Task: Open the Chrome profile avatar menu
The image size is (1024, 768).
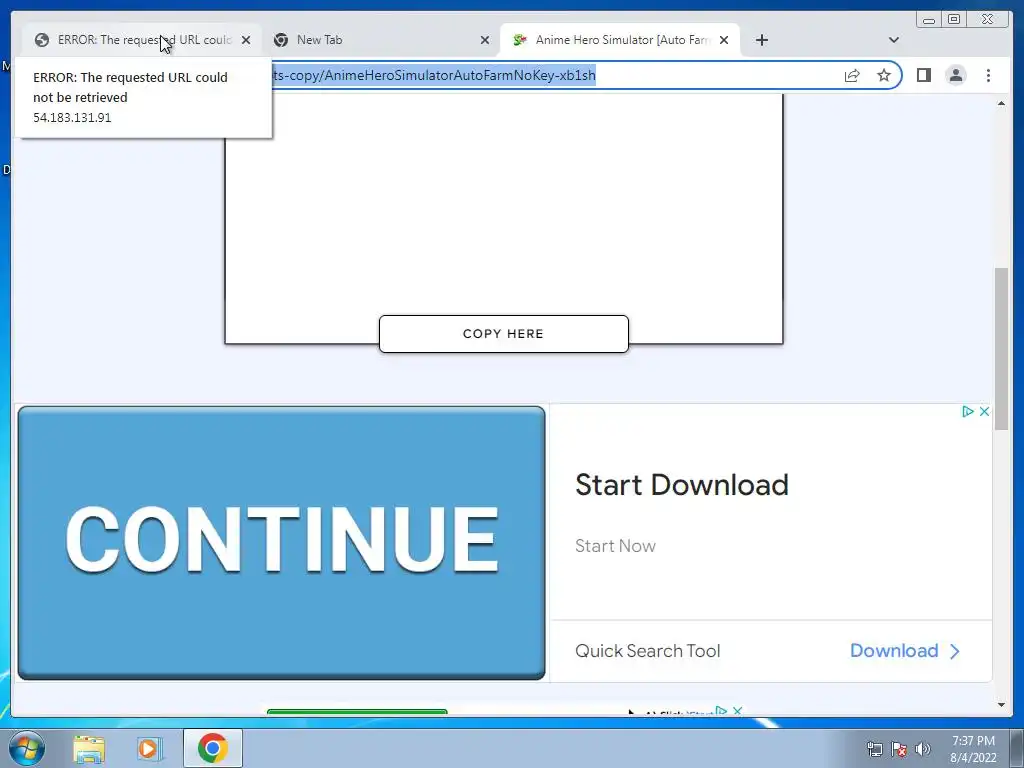Action: [x=956, y=75]
